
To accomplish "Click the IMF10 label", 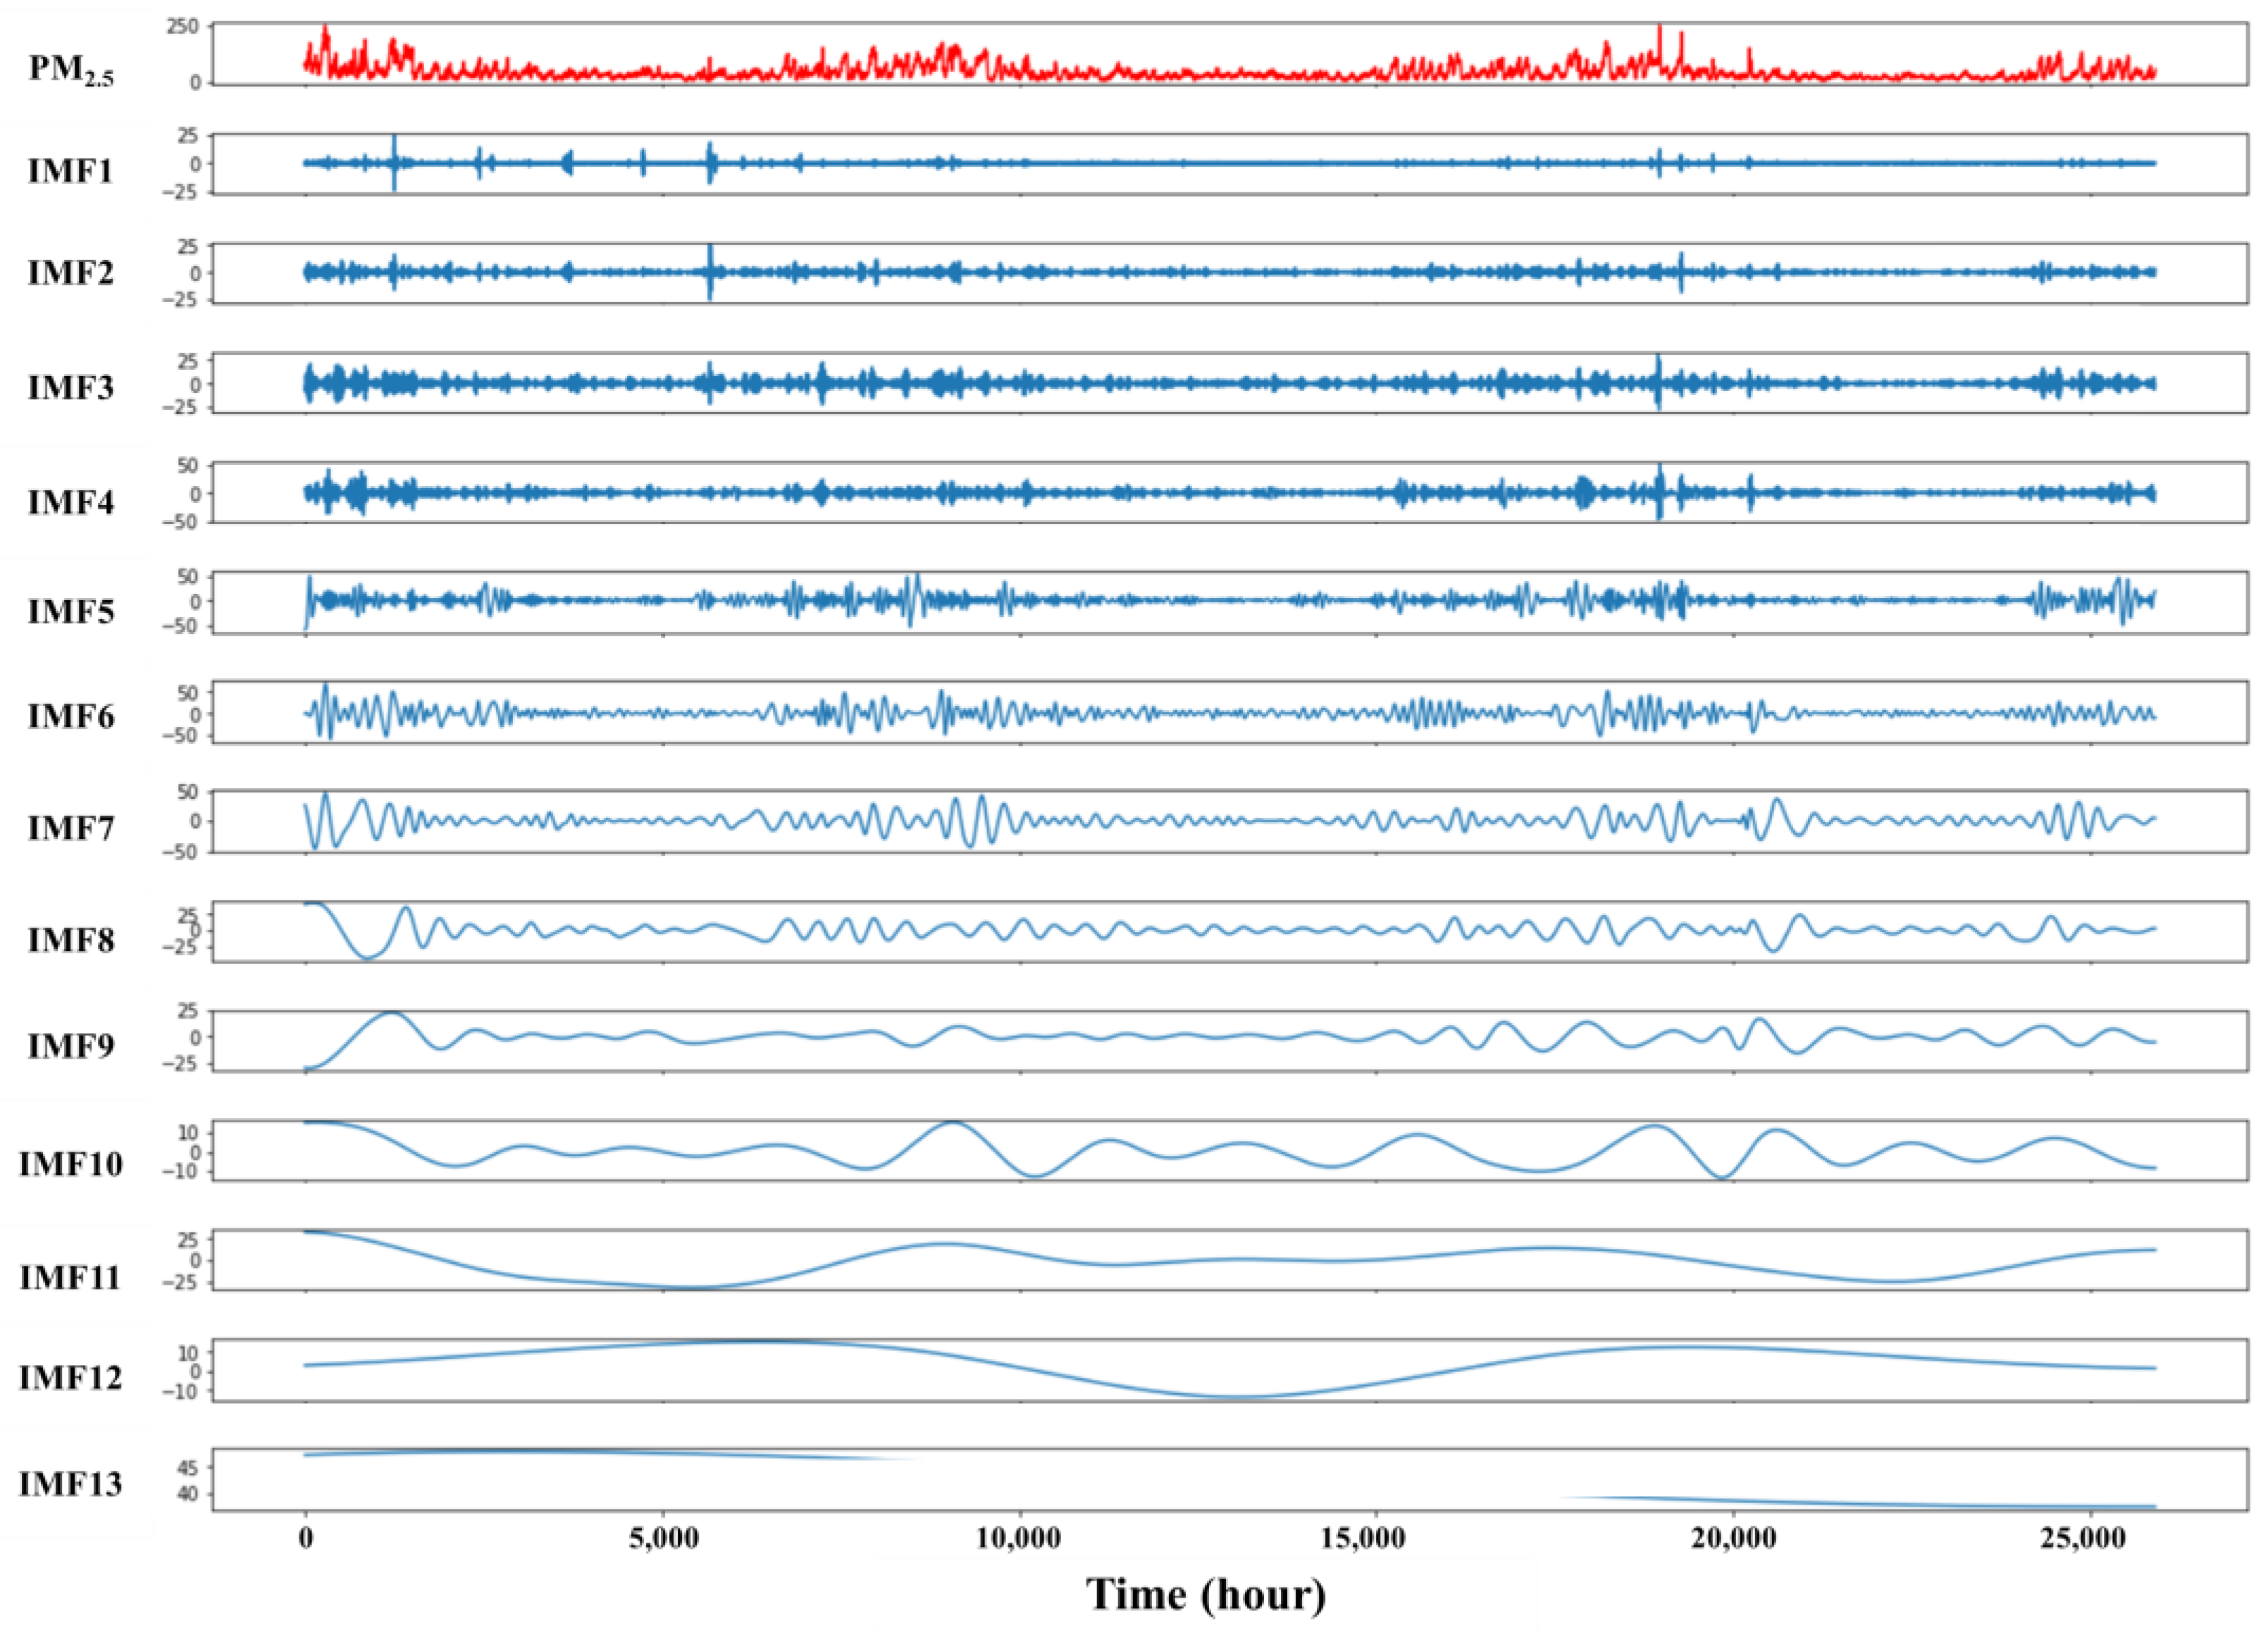I will [70, 1164].
